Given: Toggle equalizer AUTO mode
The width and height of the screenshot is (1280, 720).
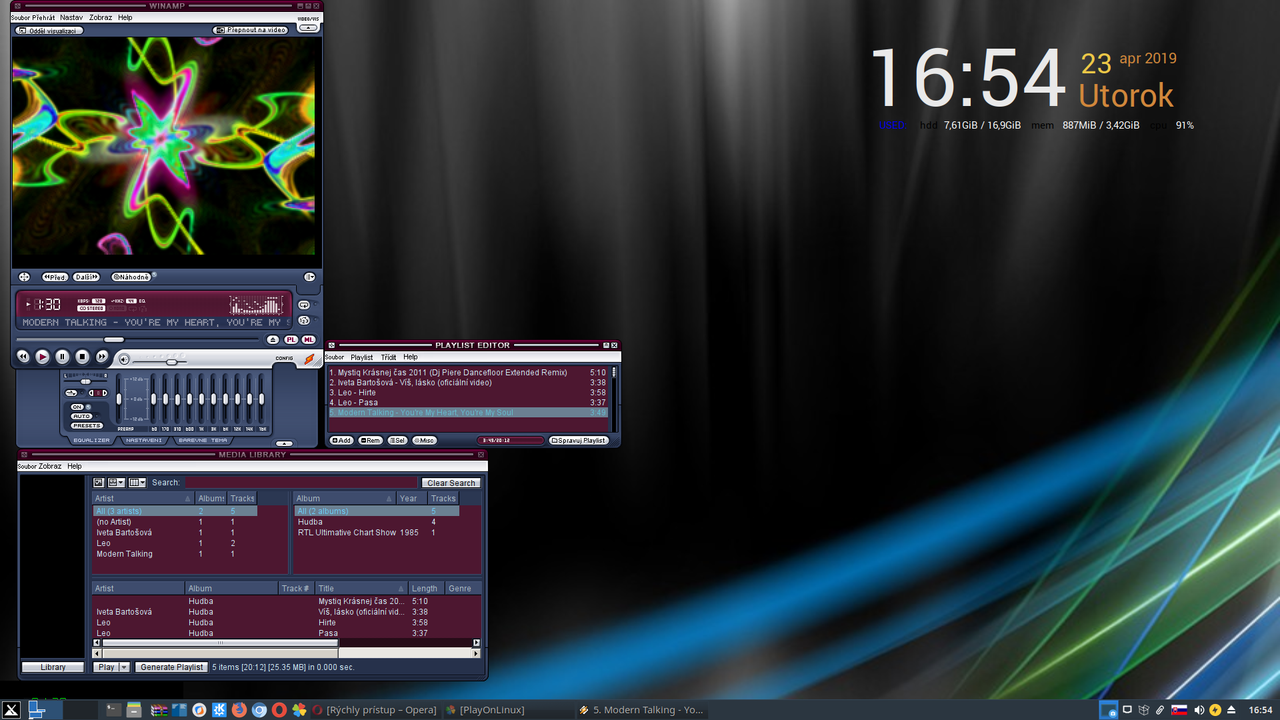Looking at the screenshot, I should pos(82,416).
